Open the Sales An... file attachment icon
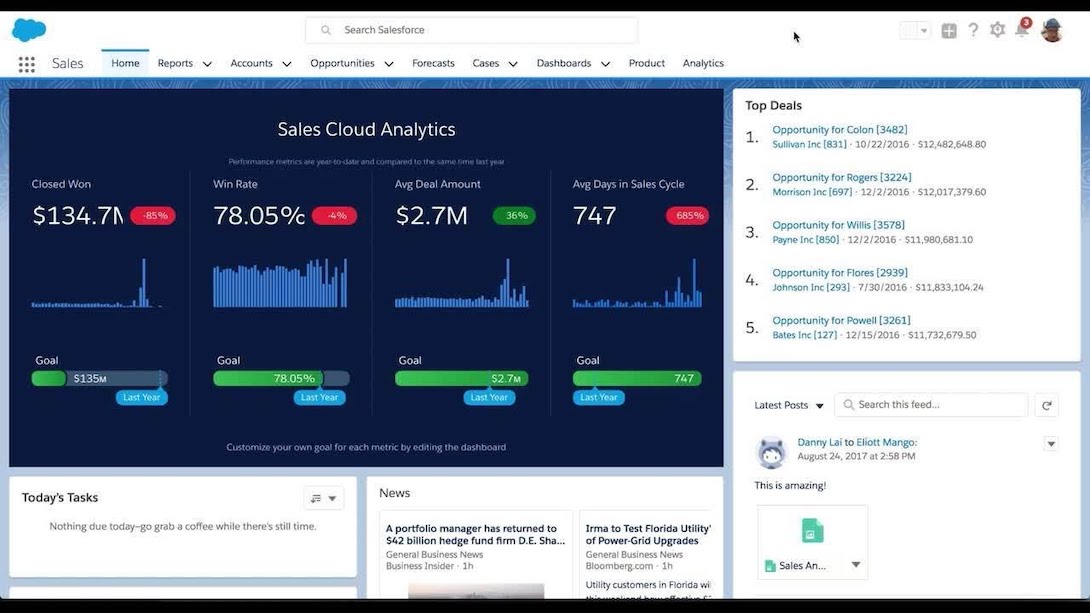Viewport: 1090px width, 613px height. [812, 531]
